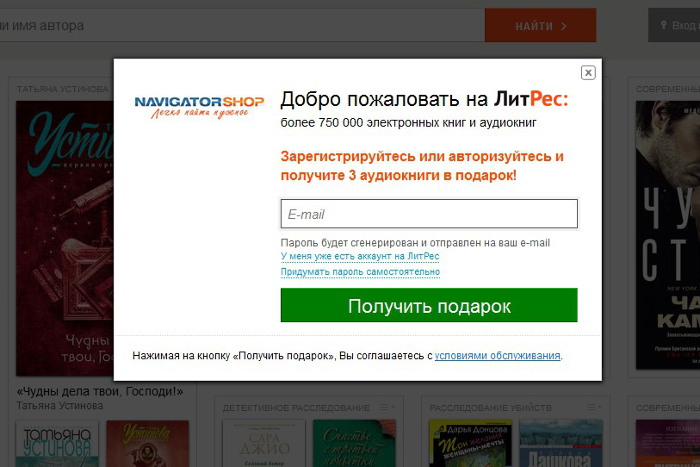
Task: Expand menu next to Детективное расследование
Action: click(387, 407)
